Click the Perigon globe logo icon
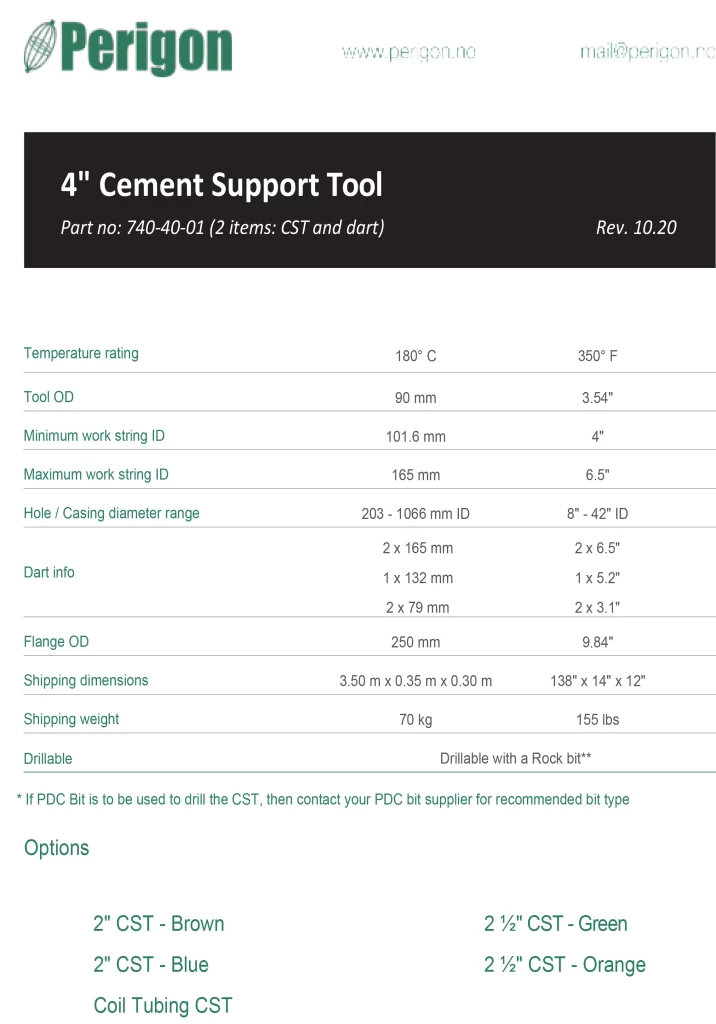 point(43,48)
